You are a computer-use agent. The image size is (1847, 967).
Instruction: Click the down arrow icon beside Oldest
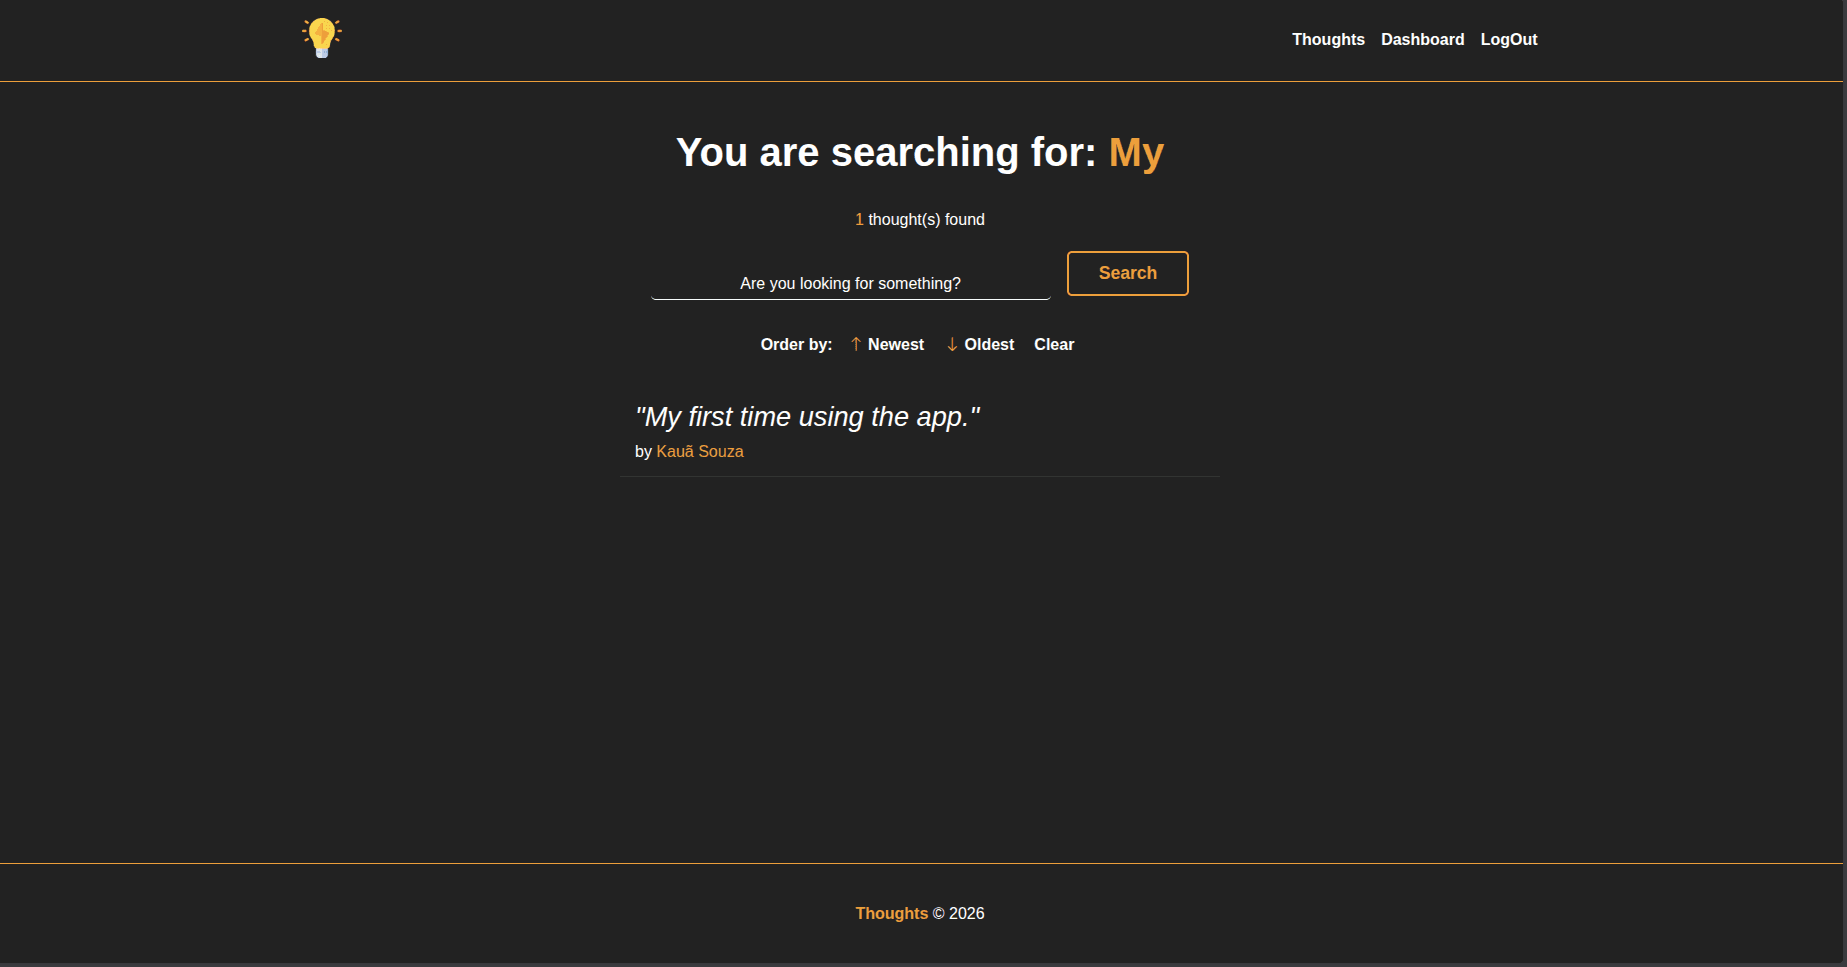click(x=952, y=344)
